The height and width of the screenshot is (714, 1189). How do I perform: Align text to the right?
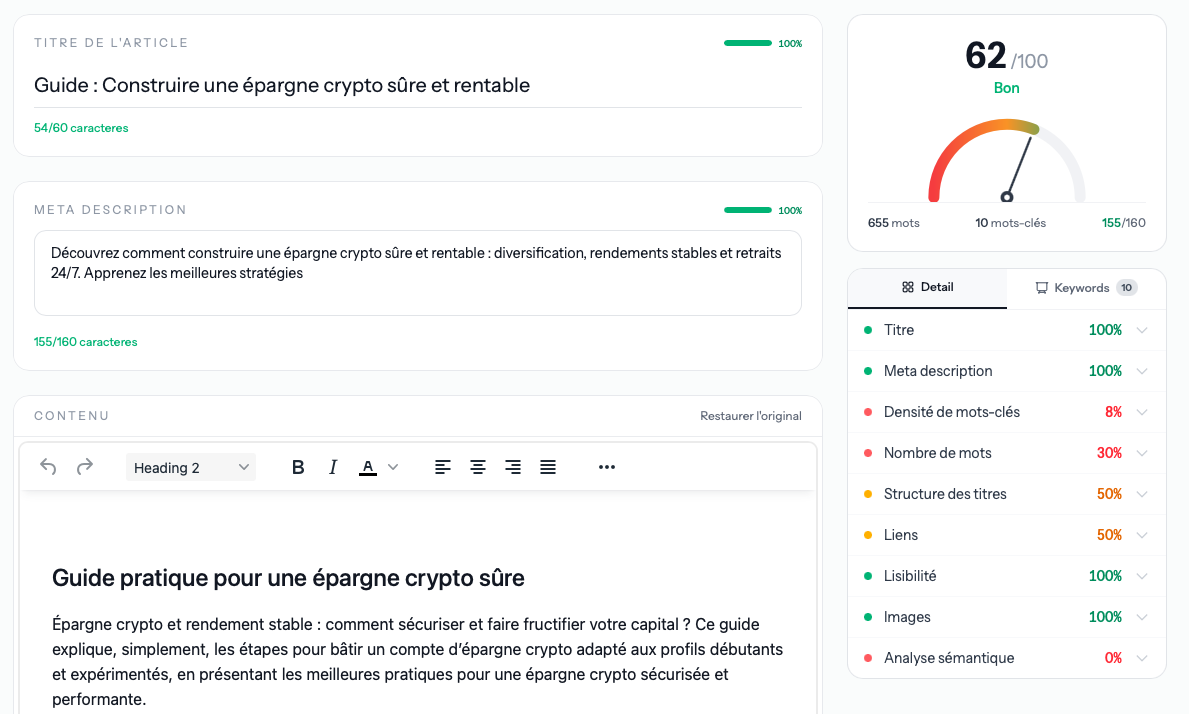tap(513, 466)
